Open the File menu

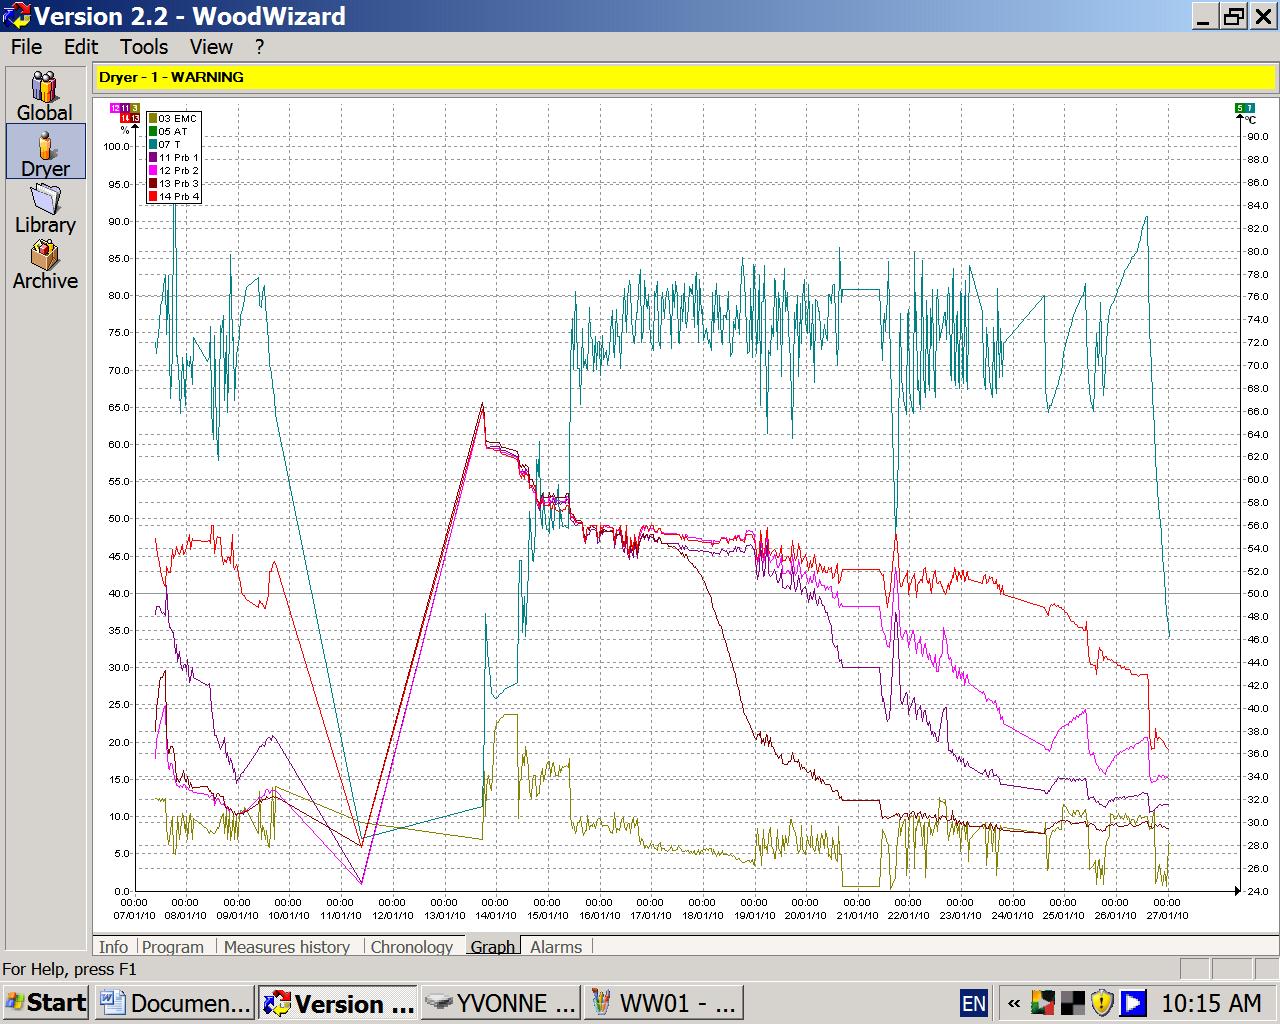[26, 47]
